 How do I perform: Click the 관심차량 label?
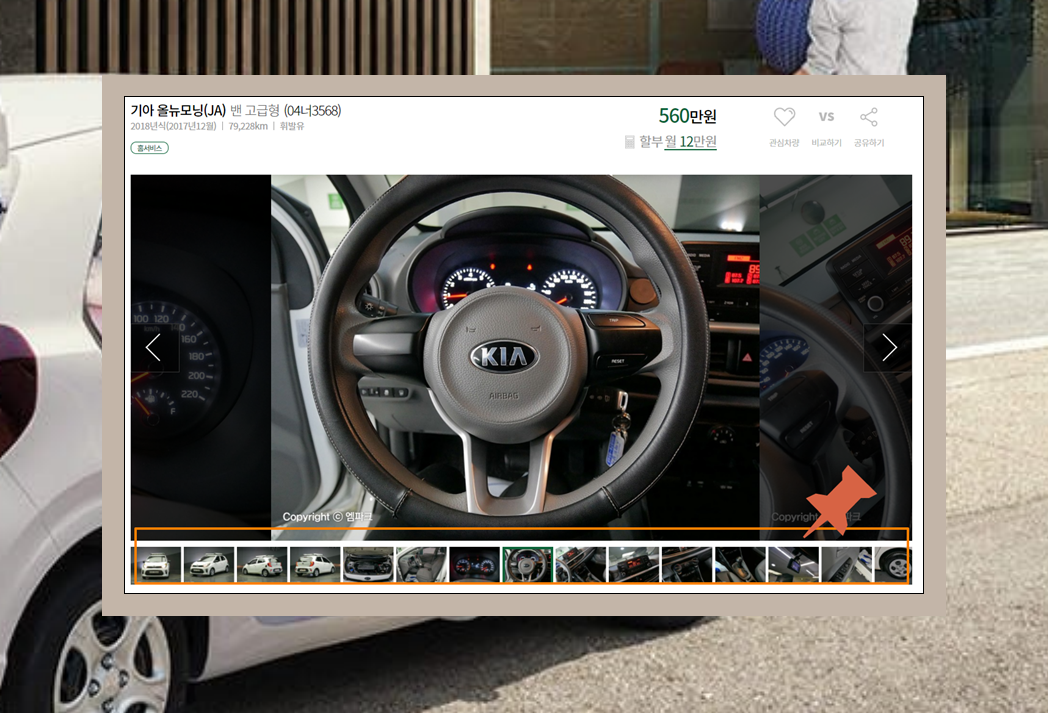(x=784, y=143)
